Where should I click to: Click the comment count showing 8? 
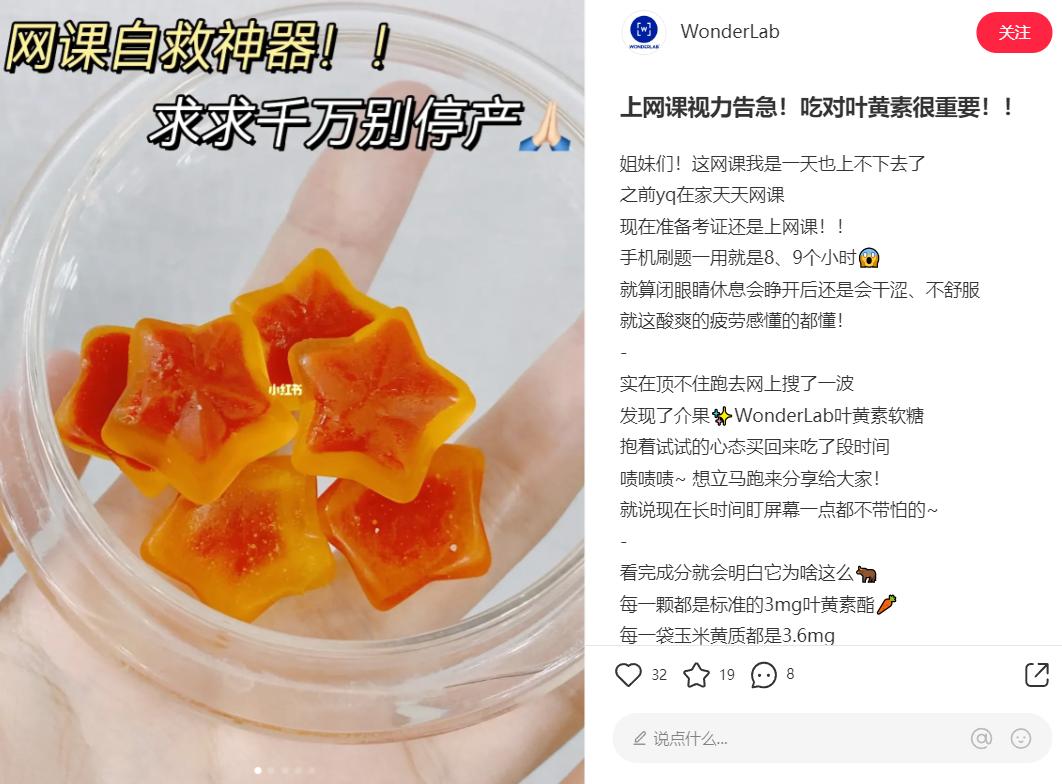(x=790, y=674)
